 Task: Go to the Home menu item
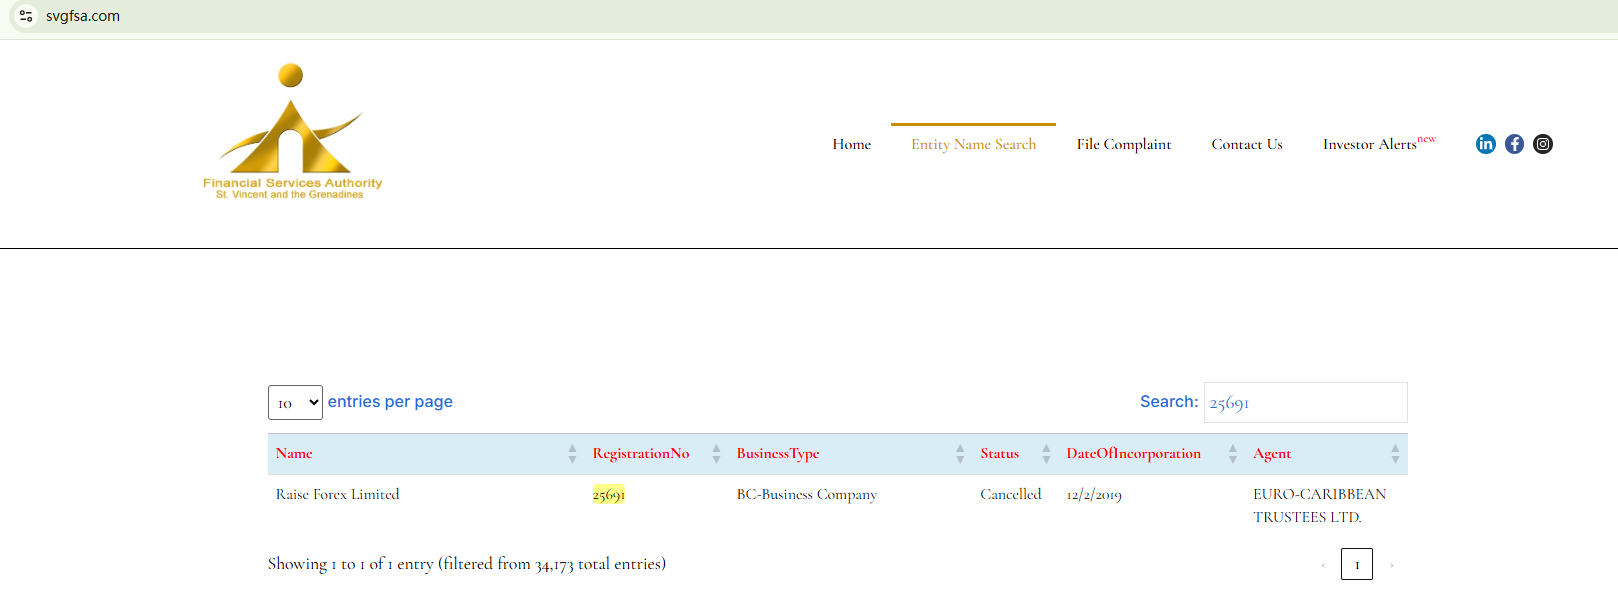coord(852,144)
